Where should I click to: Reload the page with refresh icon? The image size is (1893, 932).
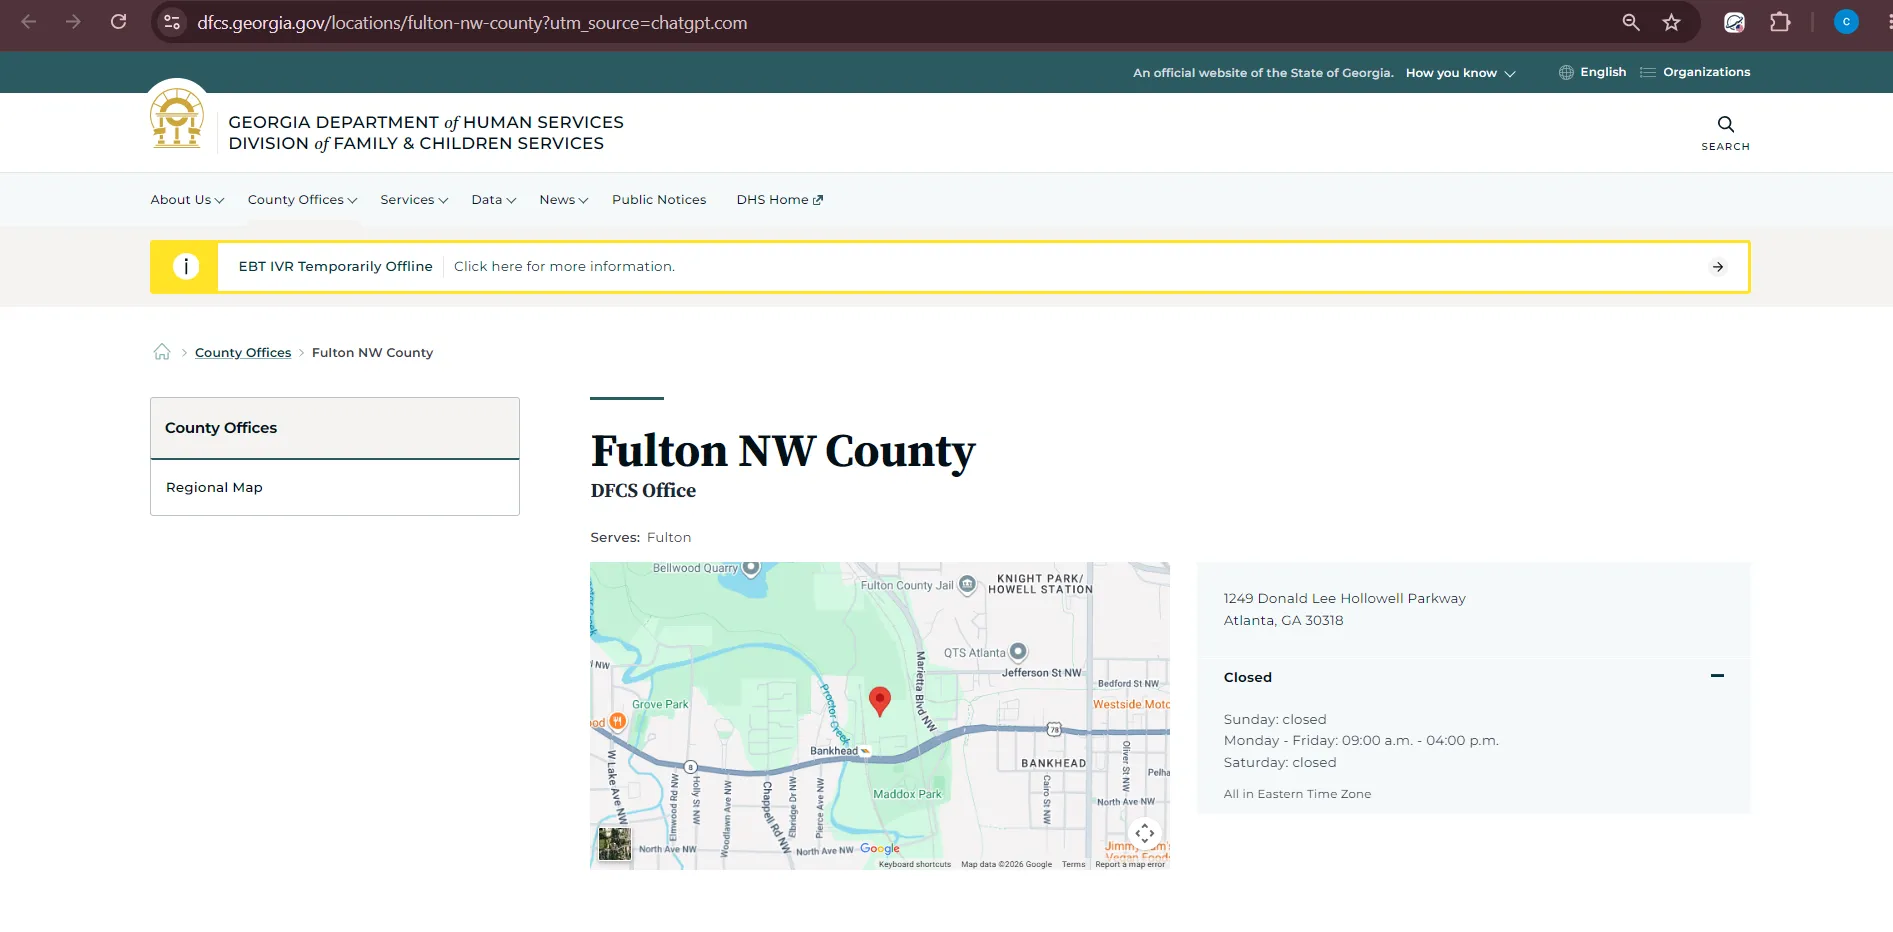pos(118,22)
